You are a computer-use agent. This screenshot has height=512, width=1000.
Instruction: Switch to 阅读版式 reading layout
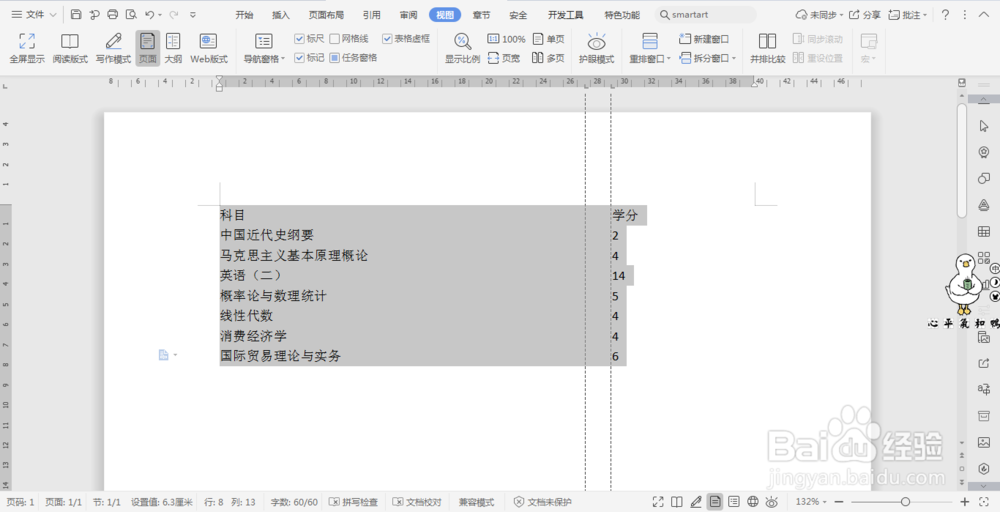click(70, 48)
